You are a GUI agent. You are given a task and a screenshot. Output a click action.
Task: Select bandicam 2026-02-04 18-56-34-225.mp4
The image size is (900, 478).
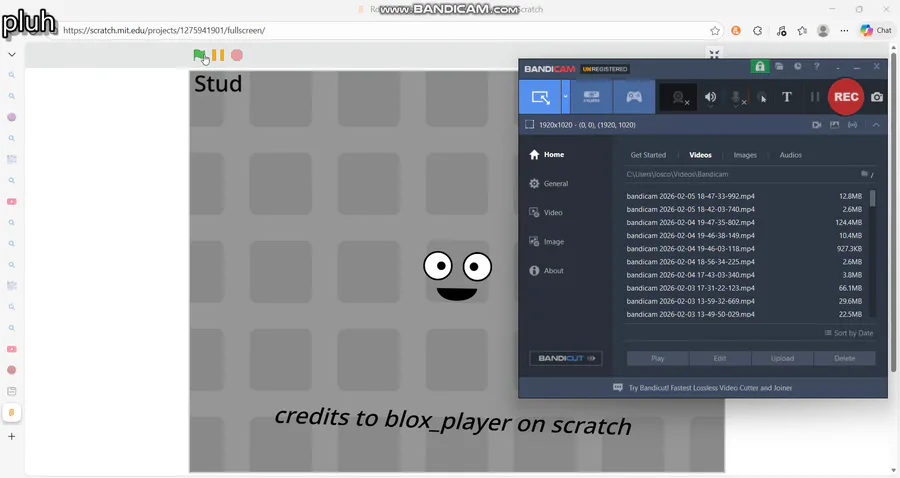click(744, 262)
